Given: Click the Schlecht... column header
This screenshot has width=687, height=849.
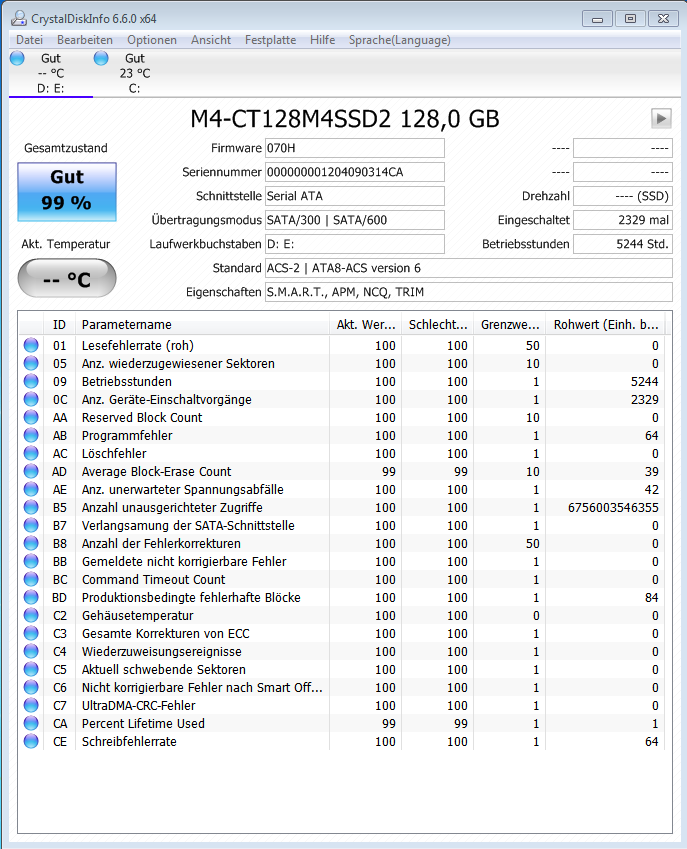Looking at the screenshot, I should click(x=437, y=324).
